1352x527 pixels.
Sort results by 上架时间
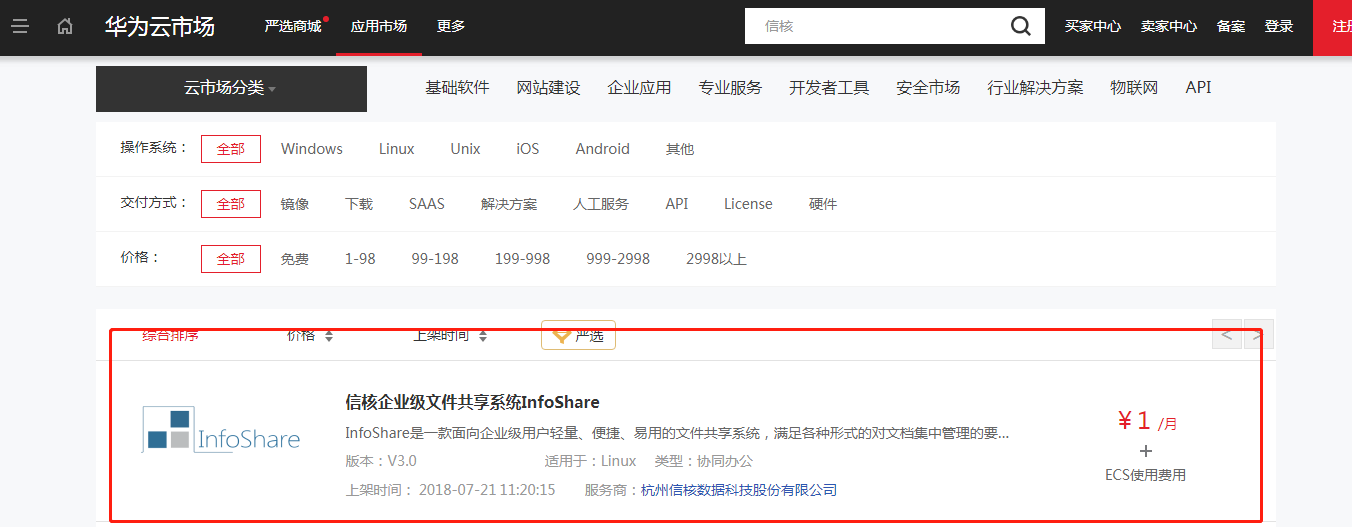[x=450, y=336]
